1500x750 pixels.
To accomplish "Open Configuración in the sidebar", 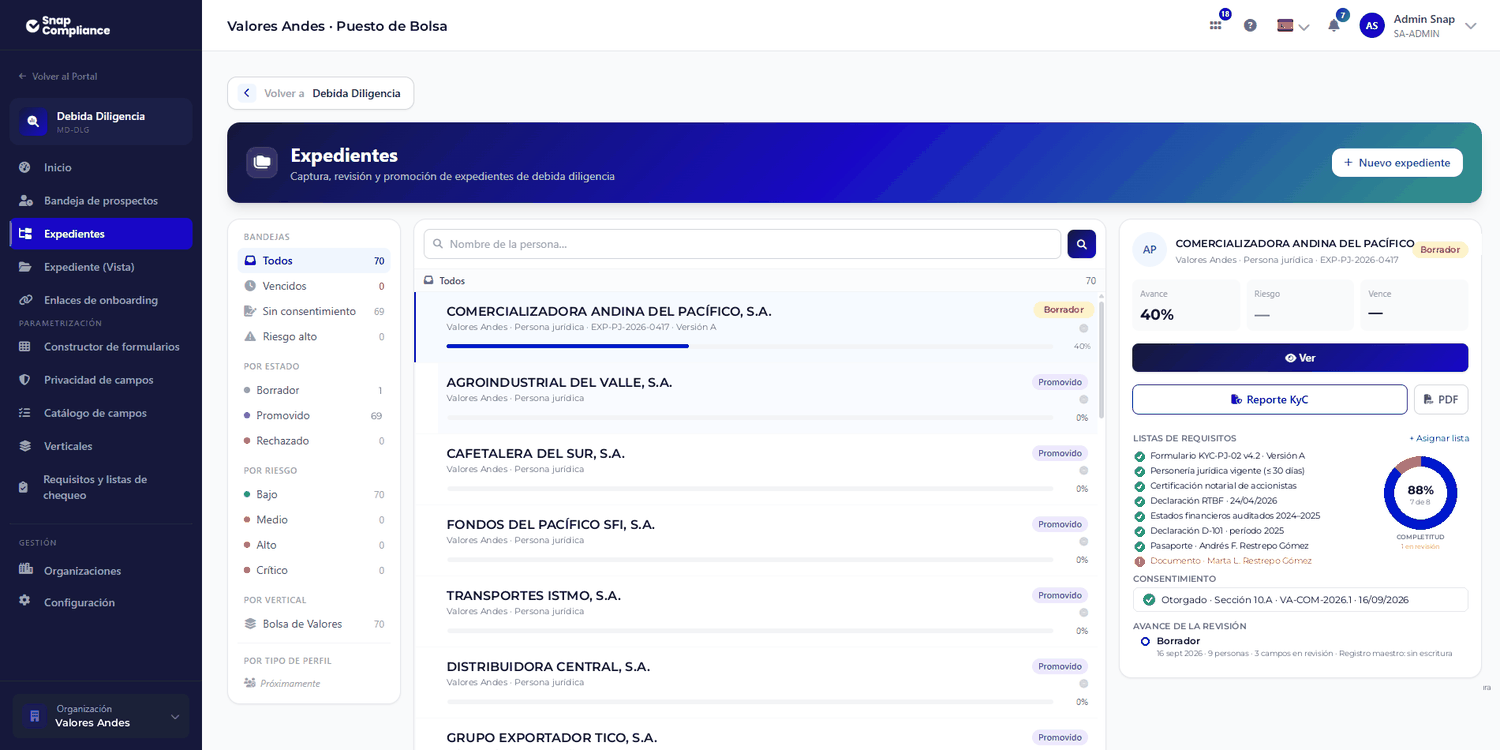I will (x=101, y=602).
